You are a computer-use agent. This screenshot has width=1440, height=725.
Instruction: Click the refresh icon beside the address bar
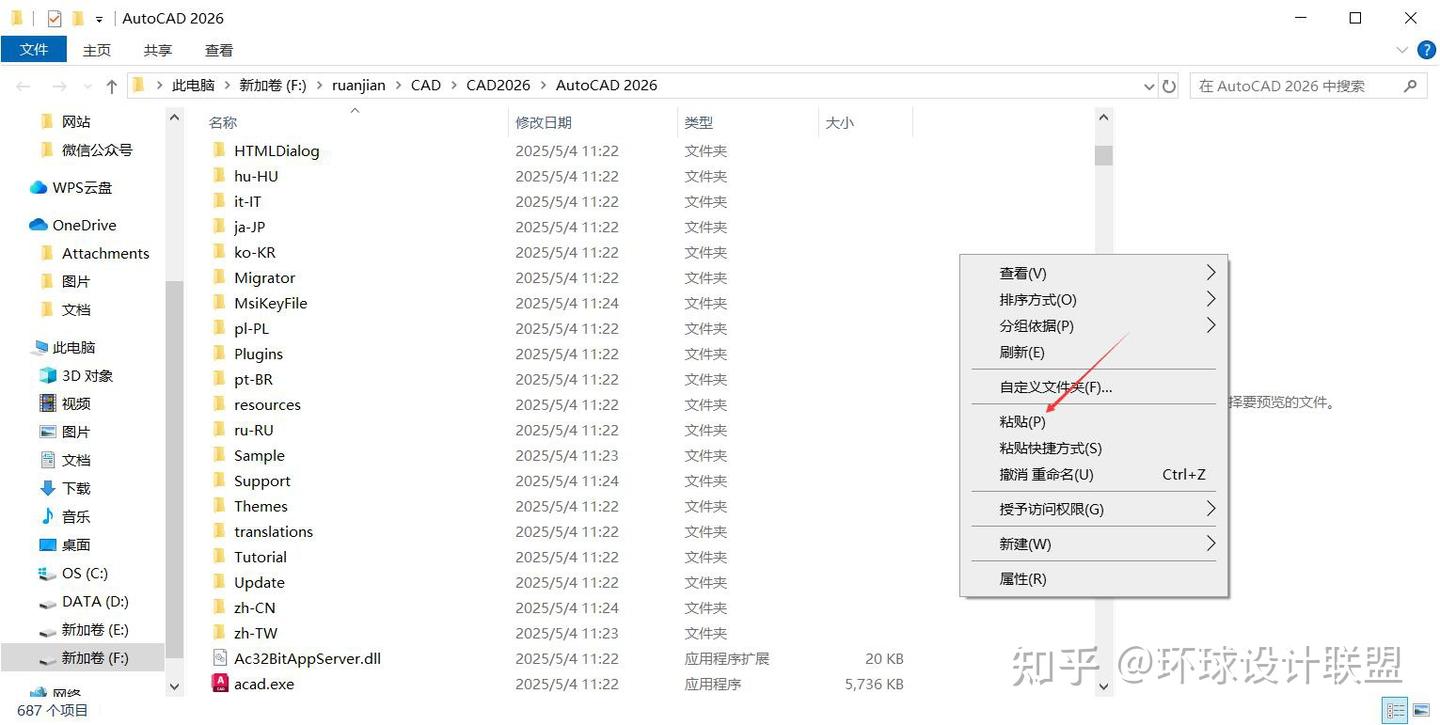coord(1169,85)
